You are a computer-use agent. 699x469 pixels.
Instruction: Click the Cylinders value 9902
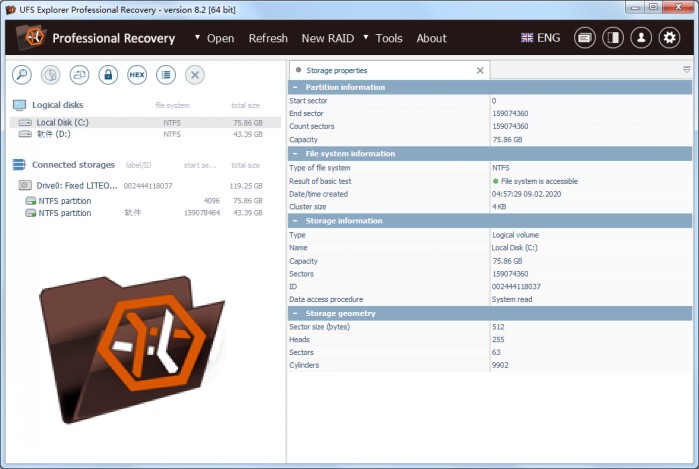pyautogui.click(x=500, y=365)
